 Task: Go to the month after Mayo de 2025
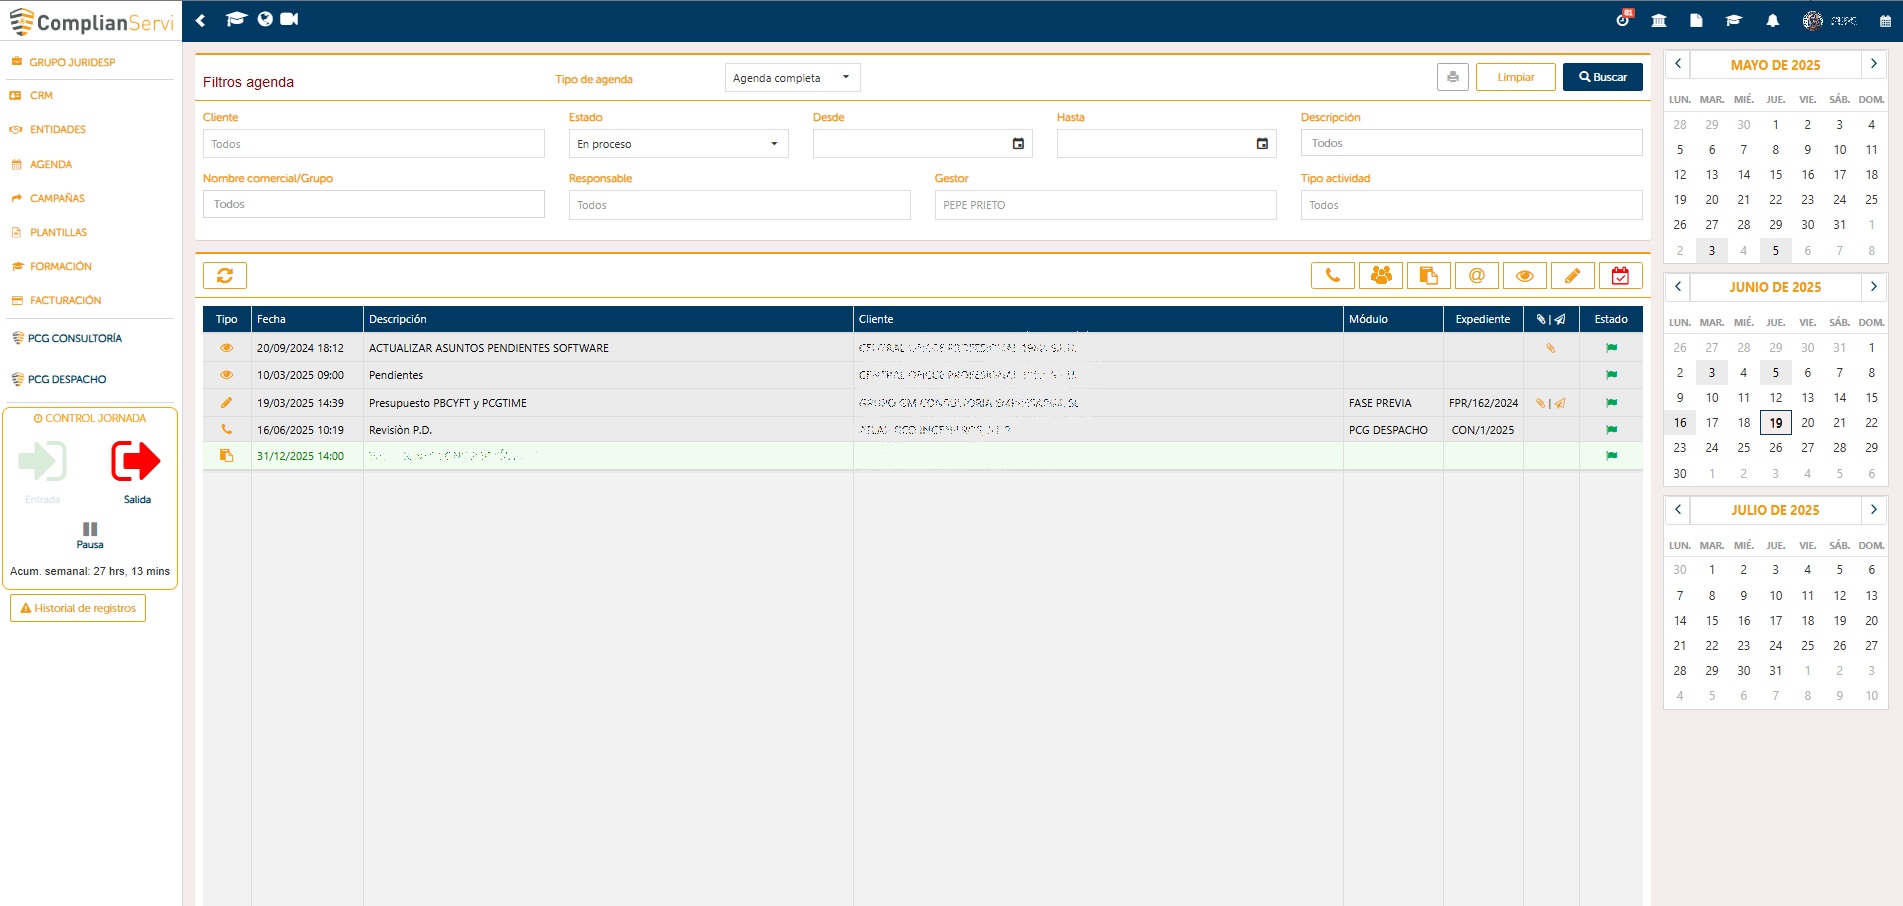click(x=1874, y=64)
